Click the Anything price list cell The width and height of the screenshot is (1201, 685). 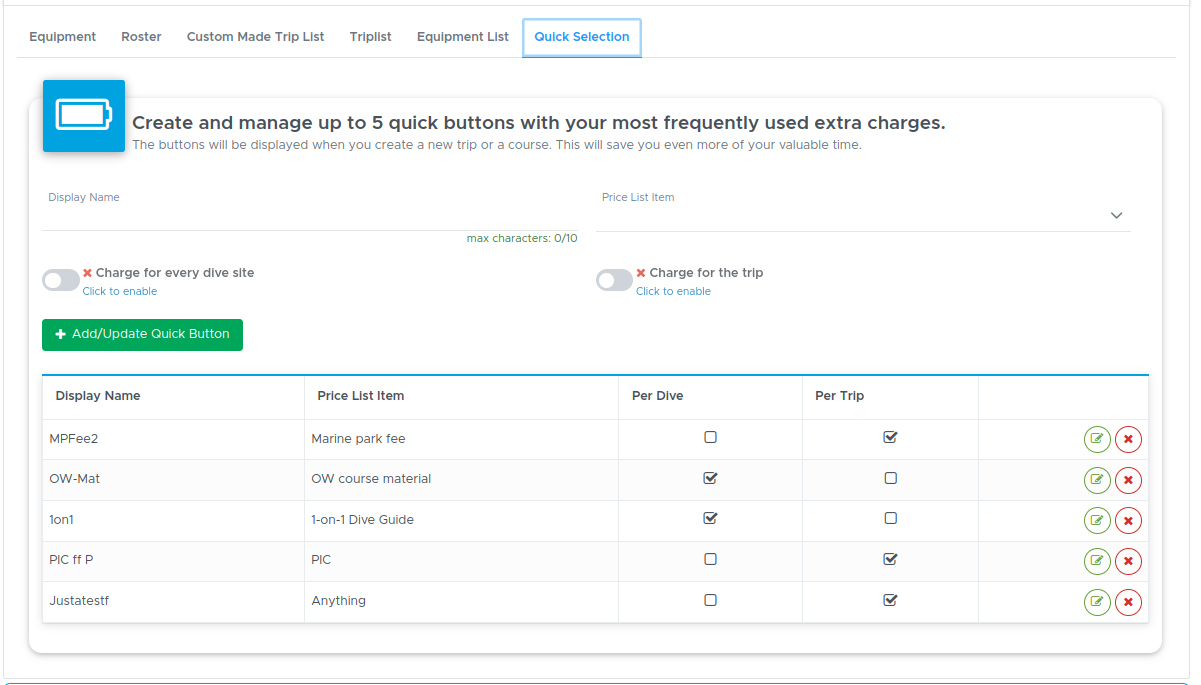coord(461,601)
